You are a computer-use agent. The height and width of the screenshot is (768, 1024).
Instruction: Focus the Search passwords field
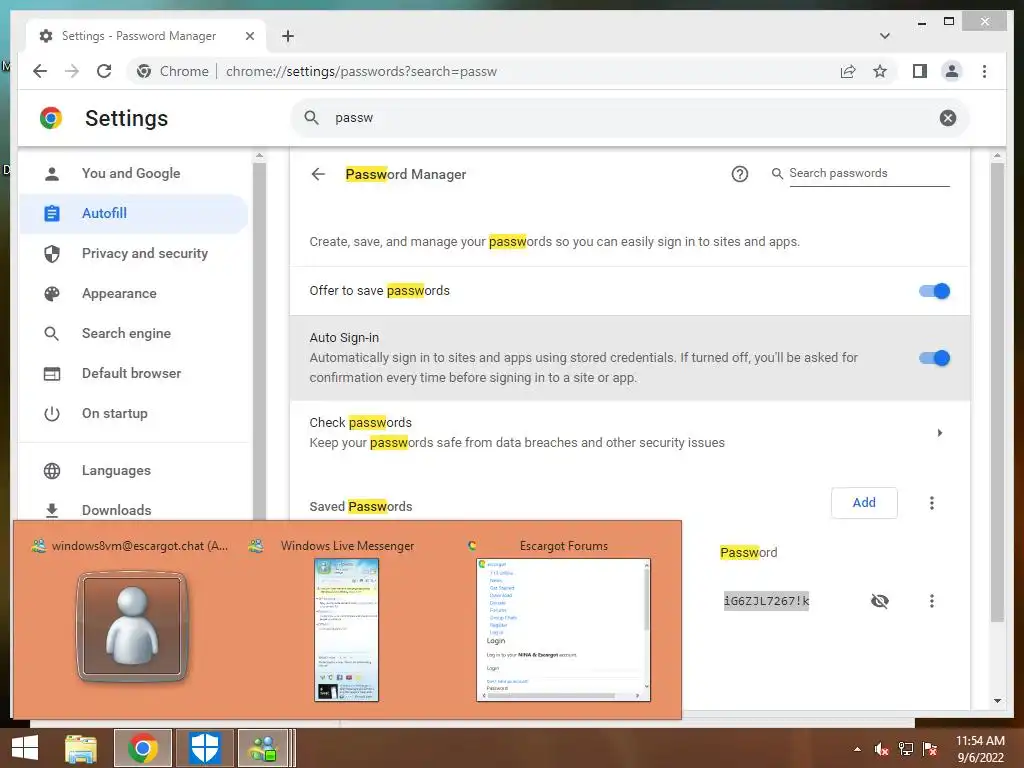click(x=869, y=173)
